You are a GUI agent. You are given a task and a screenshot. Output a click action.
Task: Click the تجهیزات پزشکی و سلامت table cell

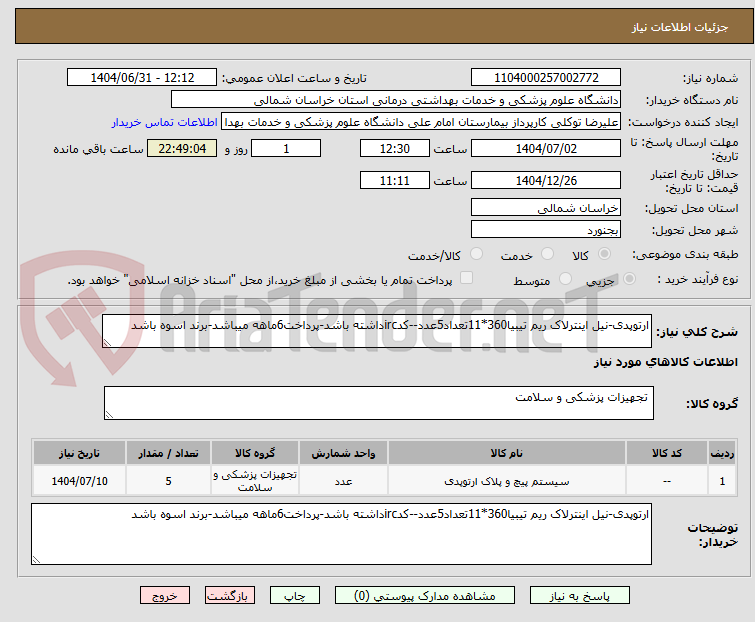[x=255, y=480]
